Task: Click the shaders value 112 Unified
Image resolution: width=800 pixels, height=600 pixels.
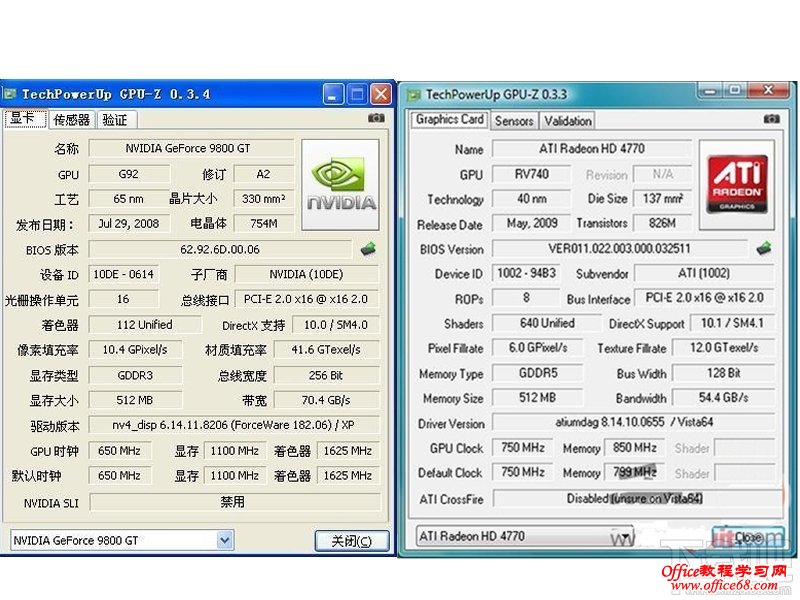Action: 145,325
